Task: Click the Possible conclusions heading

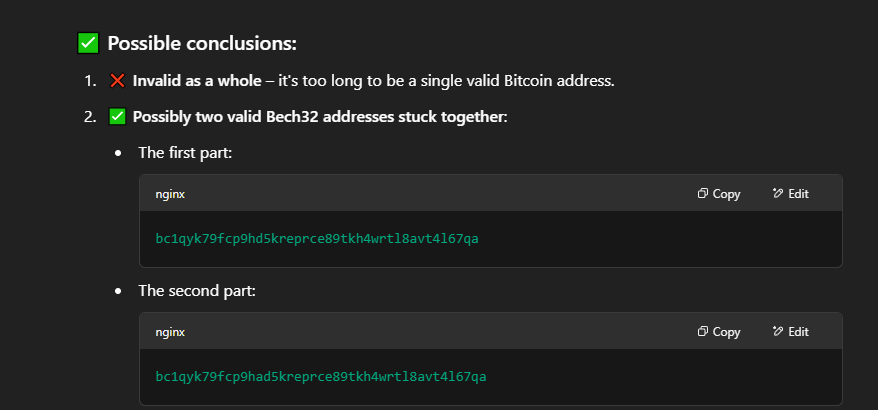Action: point(202,43)
